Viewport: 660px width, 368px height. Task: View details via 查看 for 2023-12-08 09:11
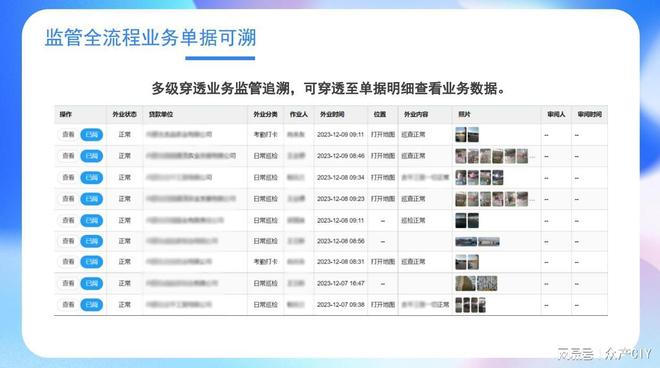pyautogui.click(x=68, y=220)
